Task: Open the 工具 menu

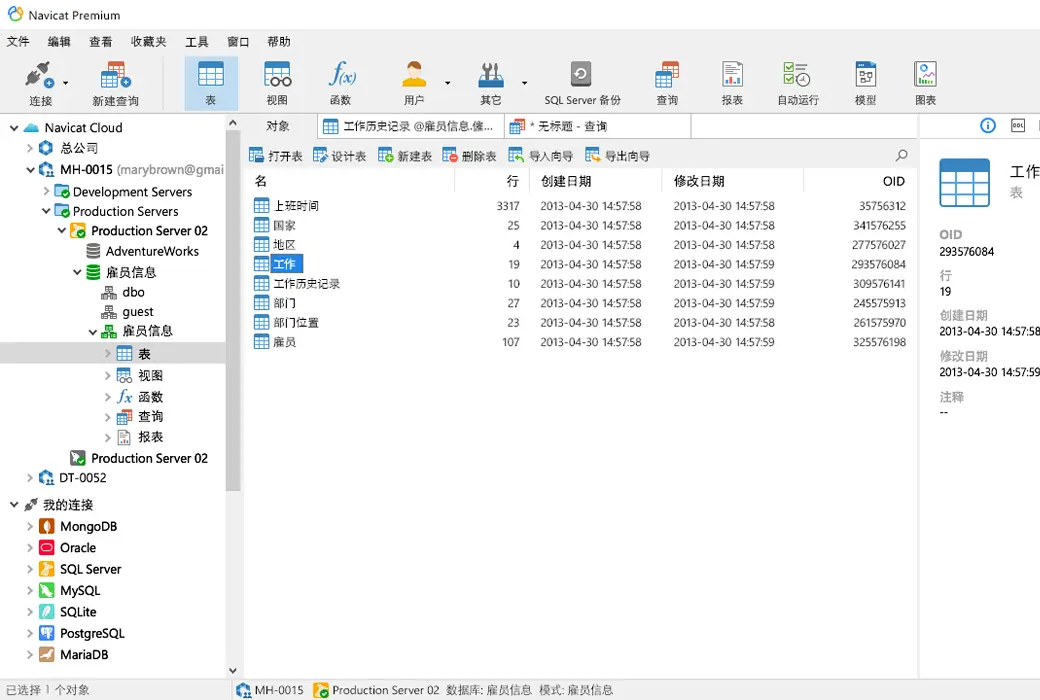Action: (x=196, y=42)
